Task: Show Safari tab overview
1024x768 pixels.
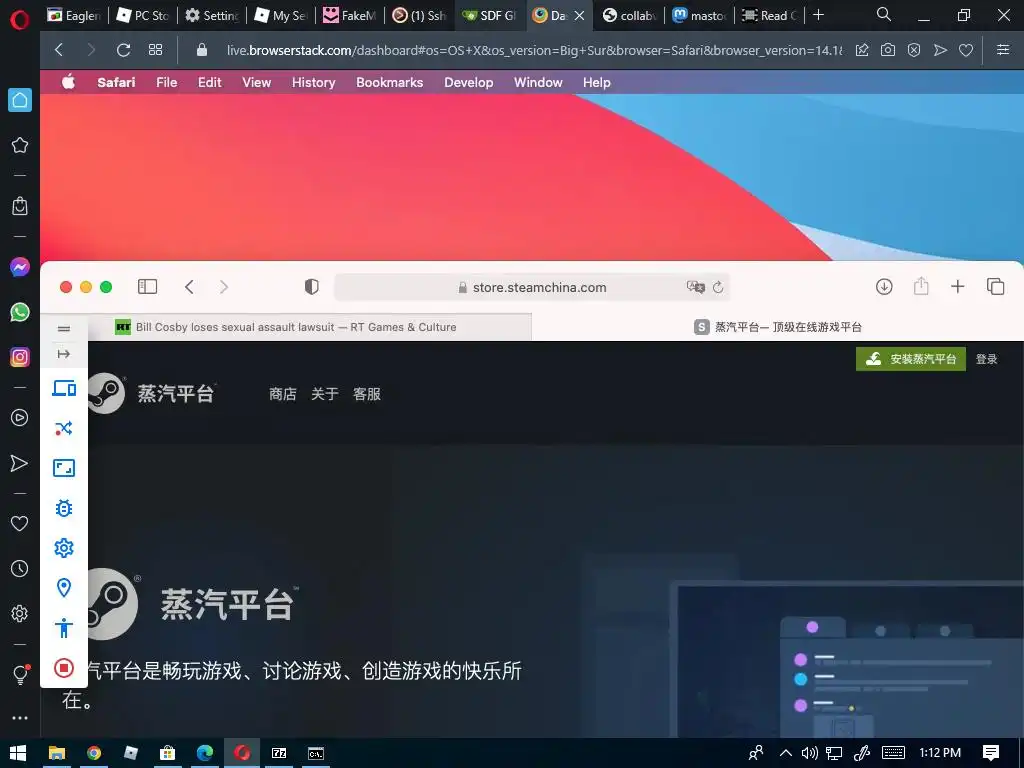Action: (x=995, y=286)
